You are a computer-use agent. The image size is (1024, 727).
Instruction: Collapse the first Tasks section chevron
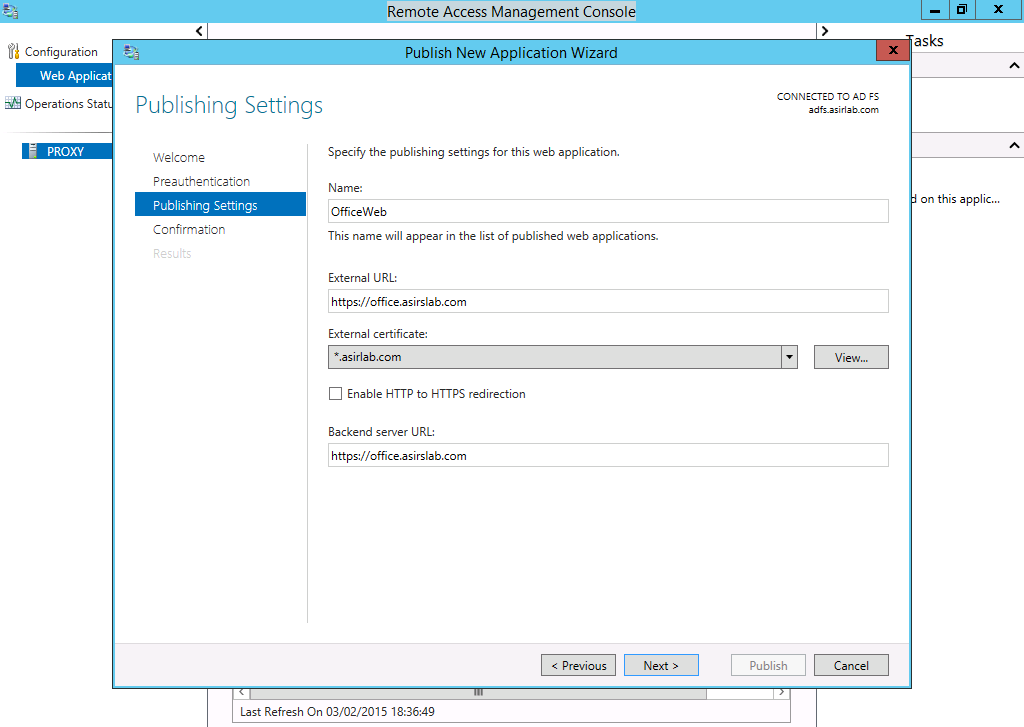tap(1014, 65)
